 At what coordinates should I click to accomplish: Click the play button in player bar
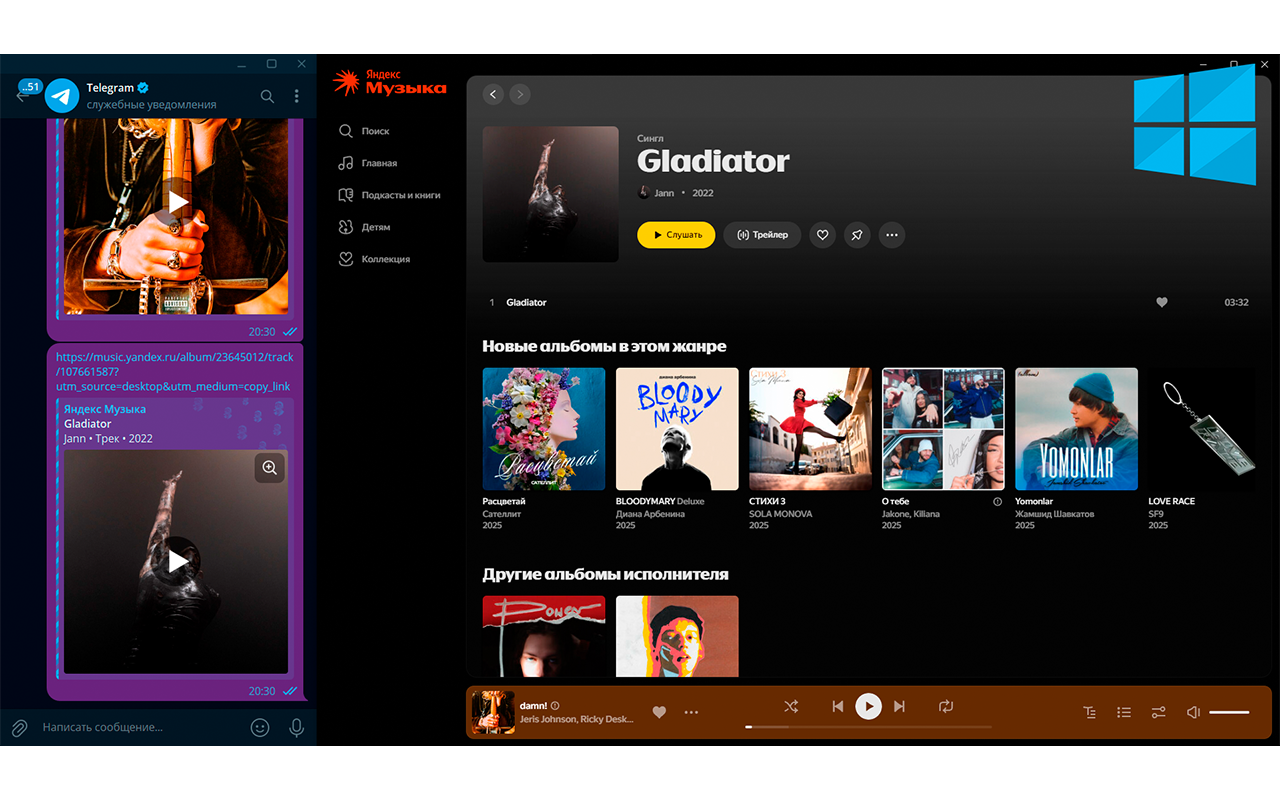tap(868, 706)
